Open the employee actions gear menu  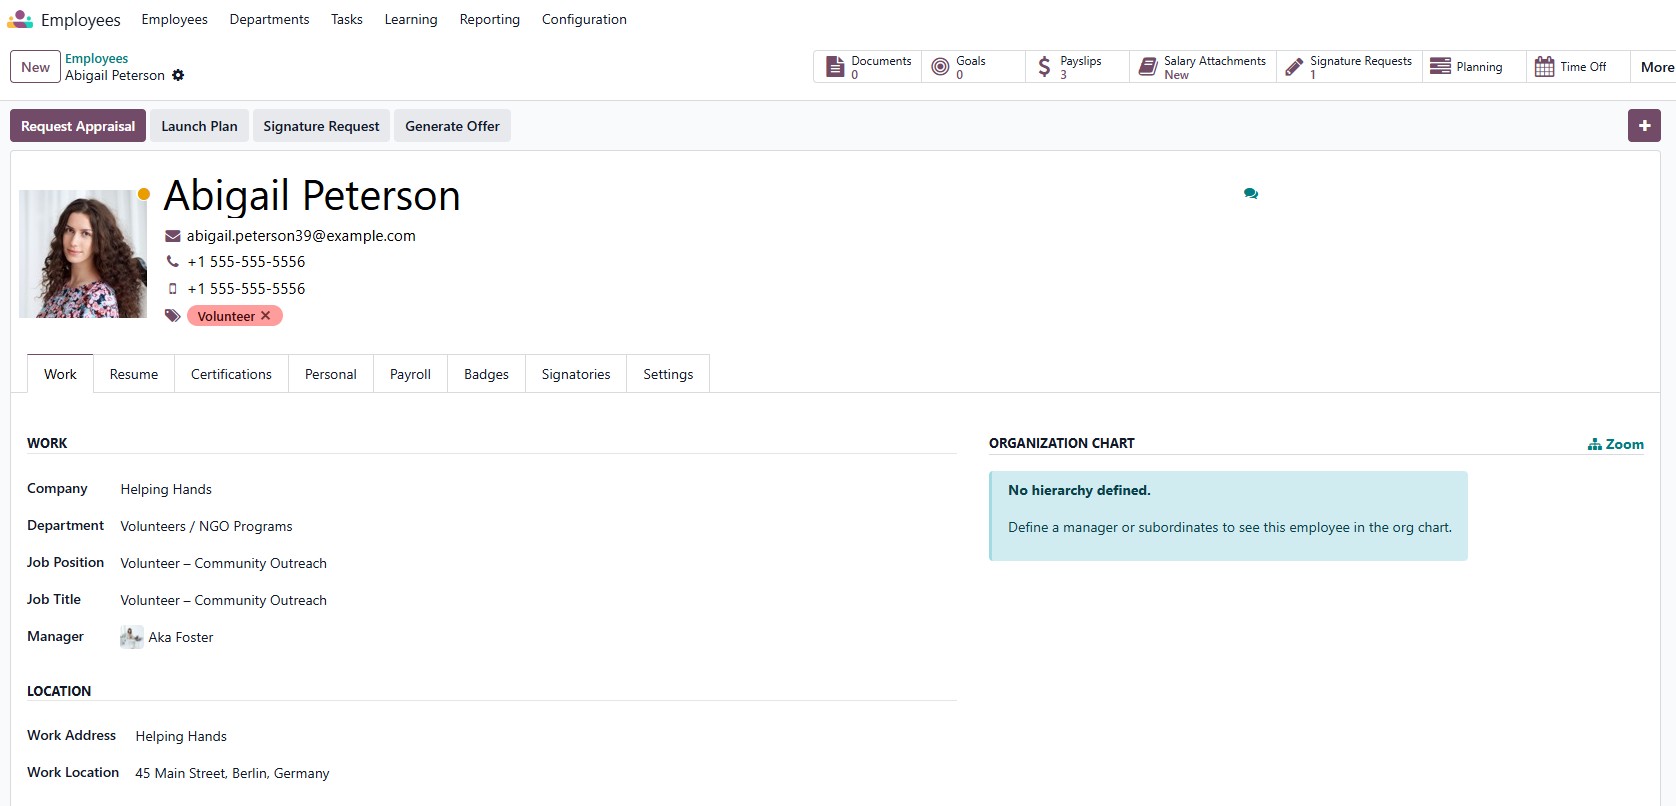pyautogui.click(x=178, y=75)
